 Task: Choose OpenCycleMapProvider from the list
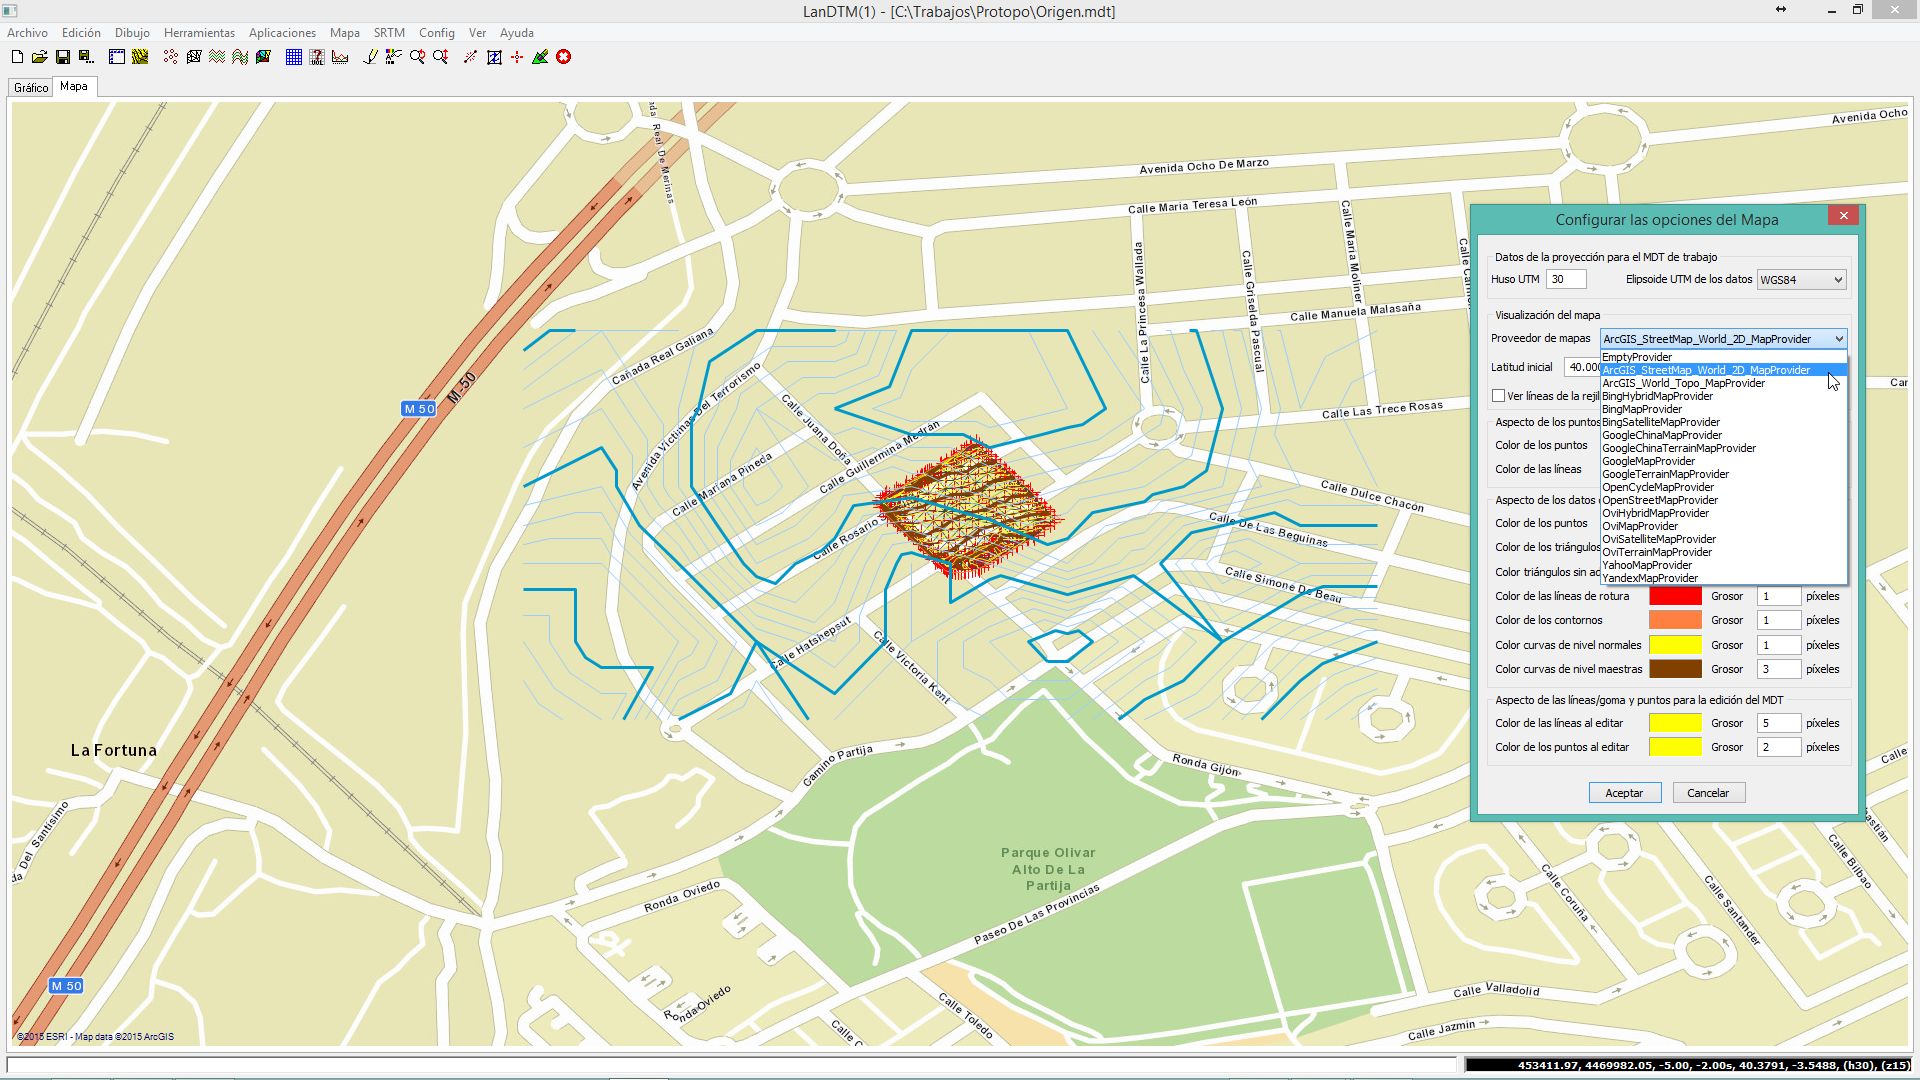pyautogui.click(x=1723, y=487)
